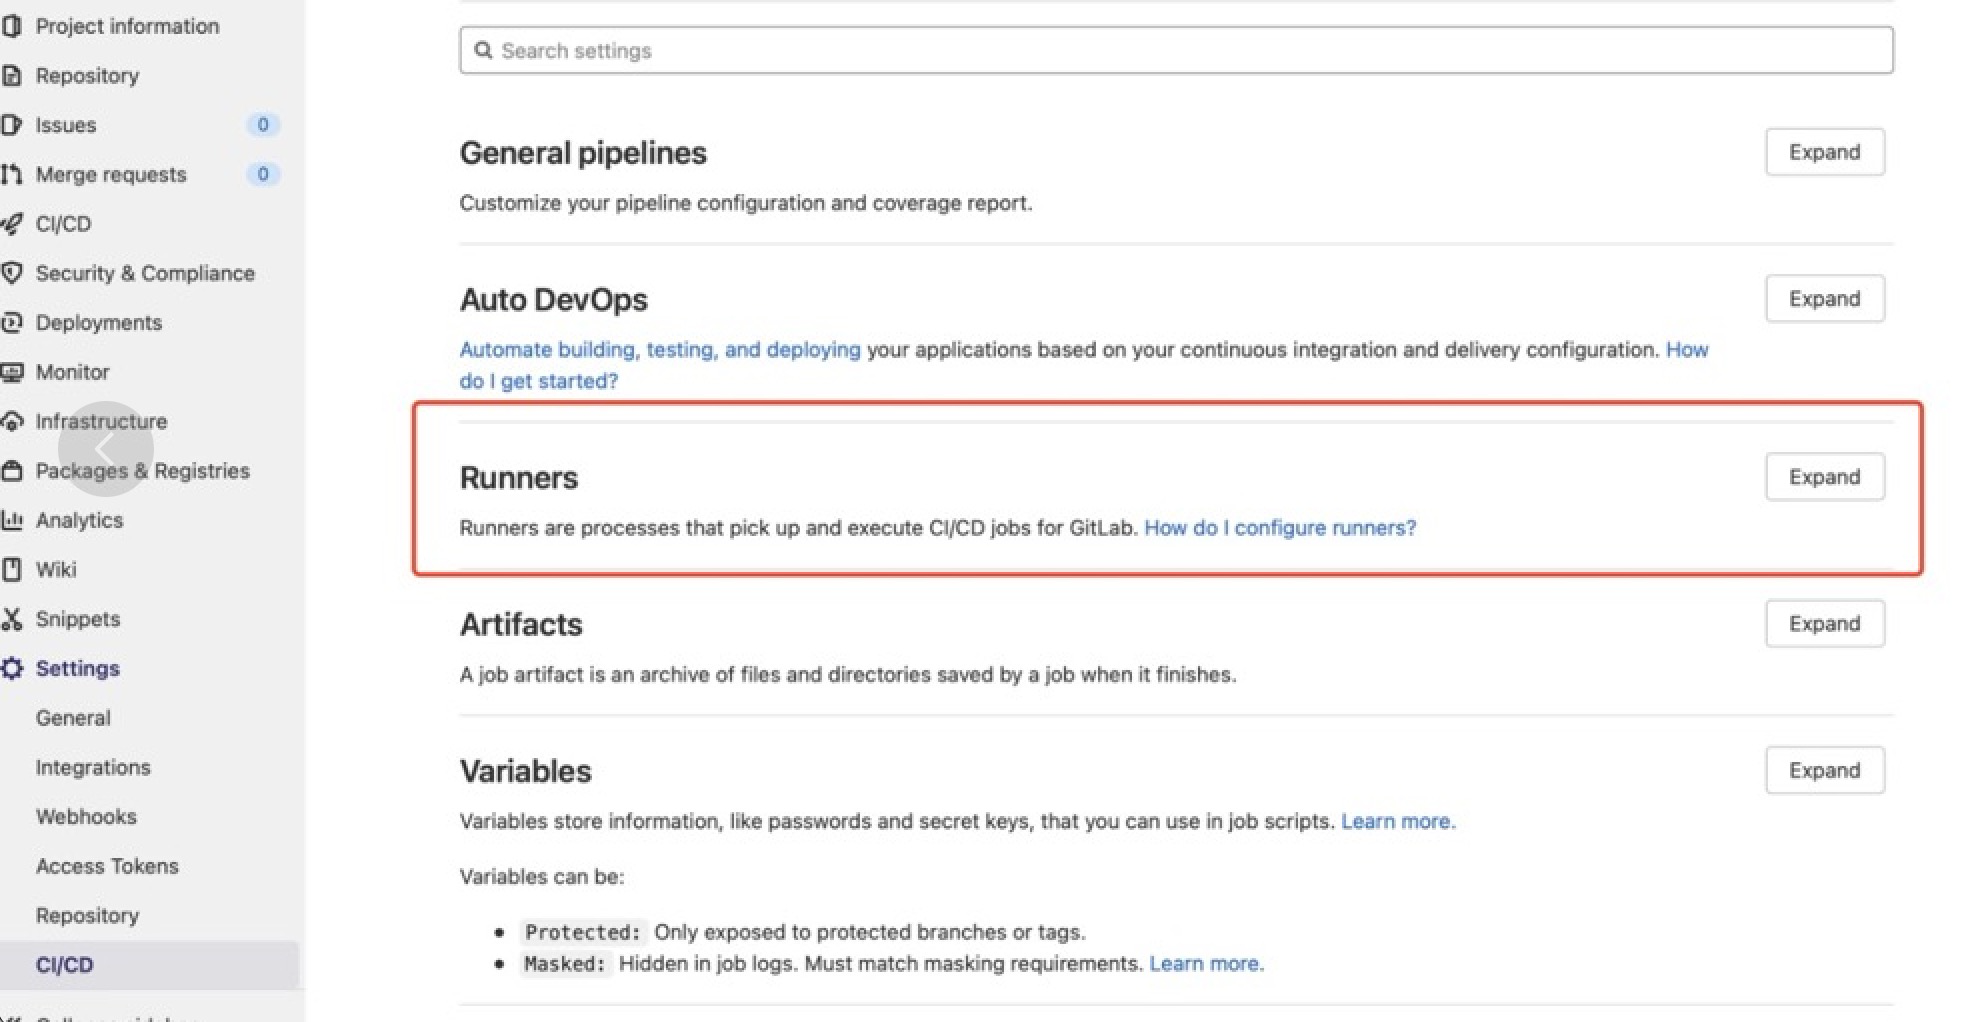Open Analytics in the sidebar
Image resolution: width=1970 pixels, height=1022 pixels.
(x=79, y=520)
